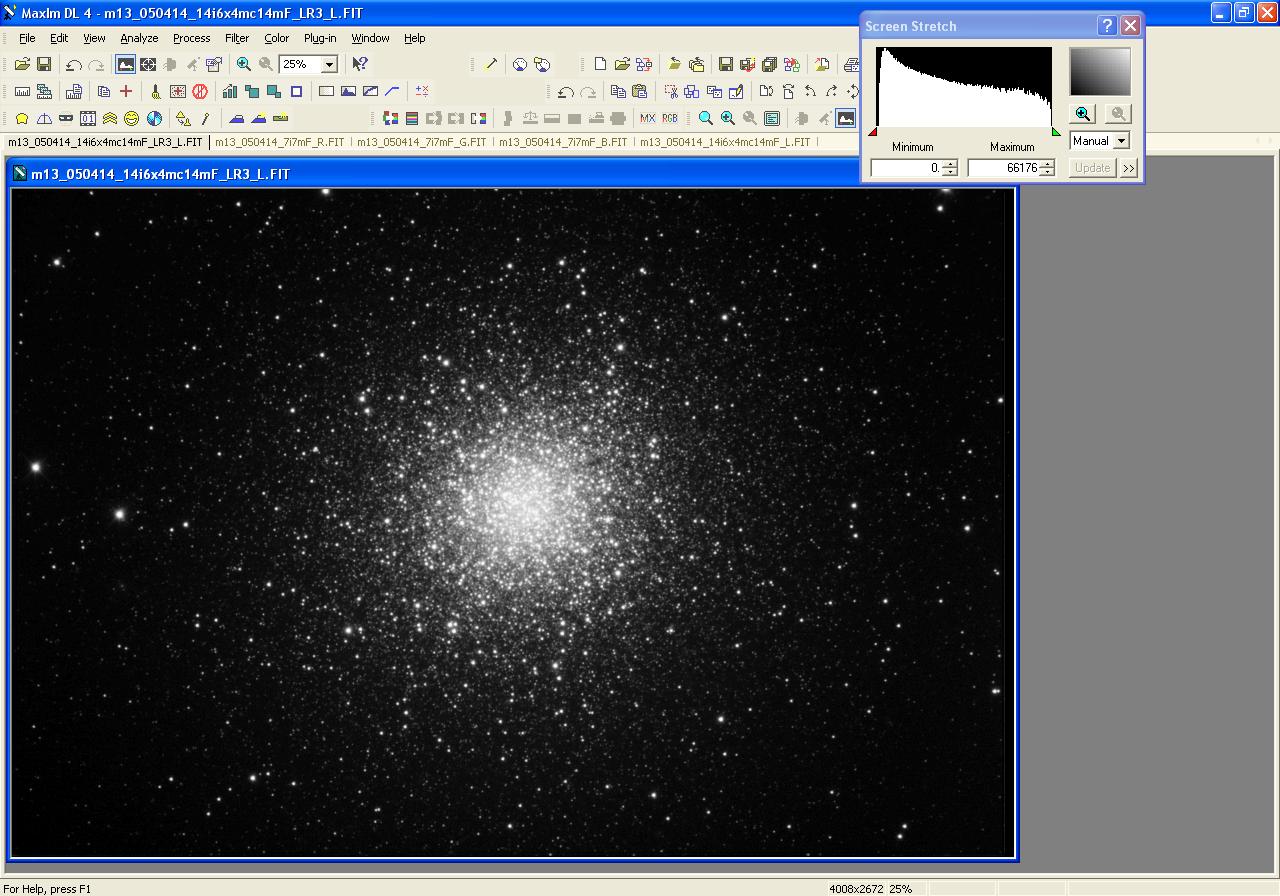Click the Open file folder icon
This screenshot has width=1280, height=896.
click(x=22, y=64)
